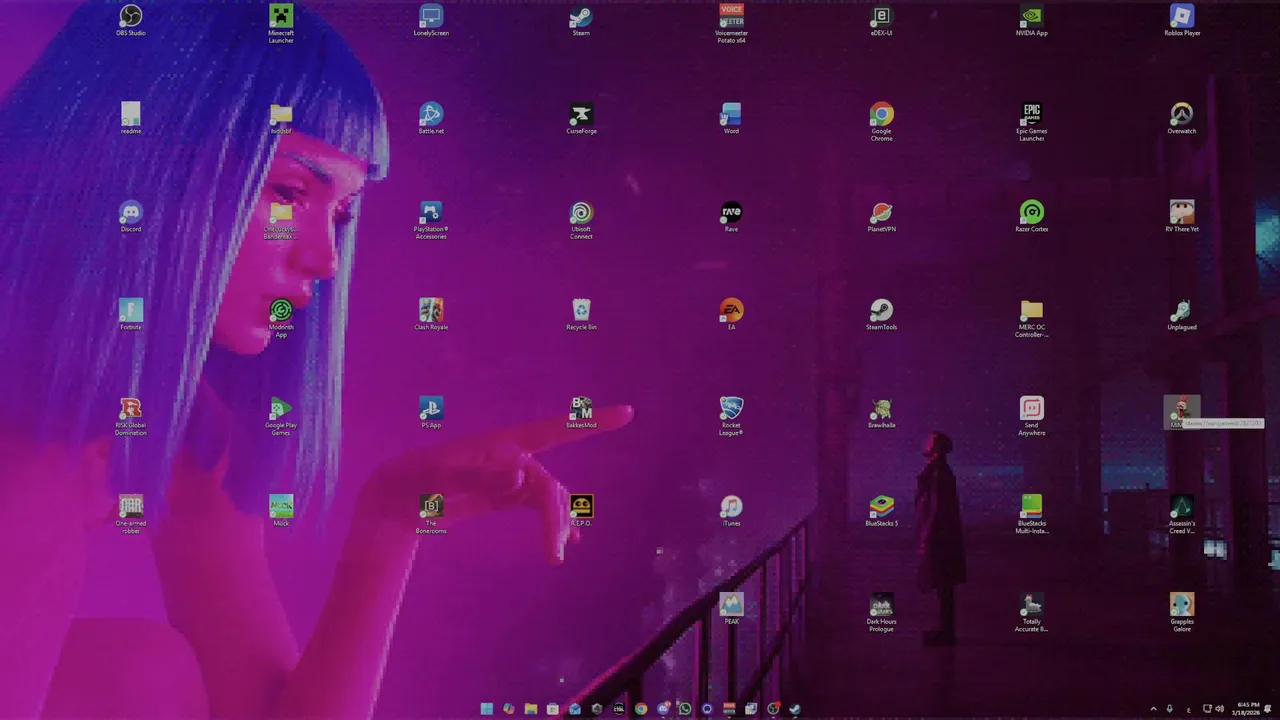1280x720 pixels.
Task: Select the Fortnite desktop icon
Action: tap(131, 315)
